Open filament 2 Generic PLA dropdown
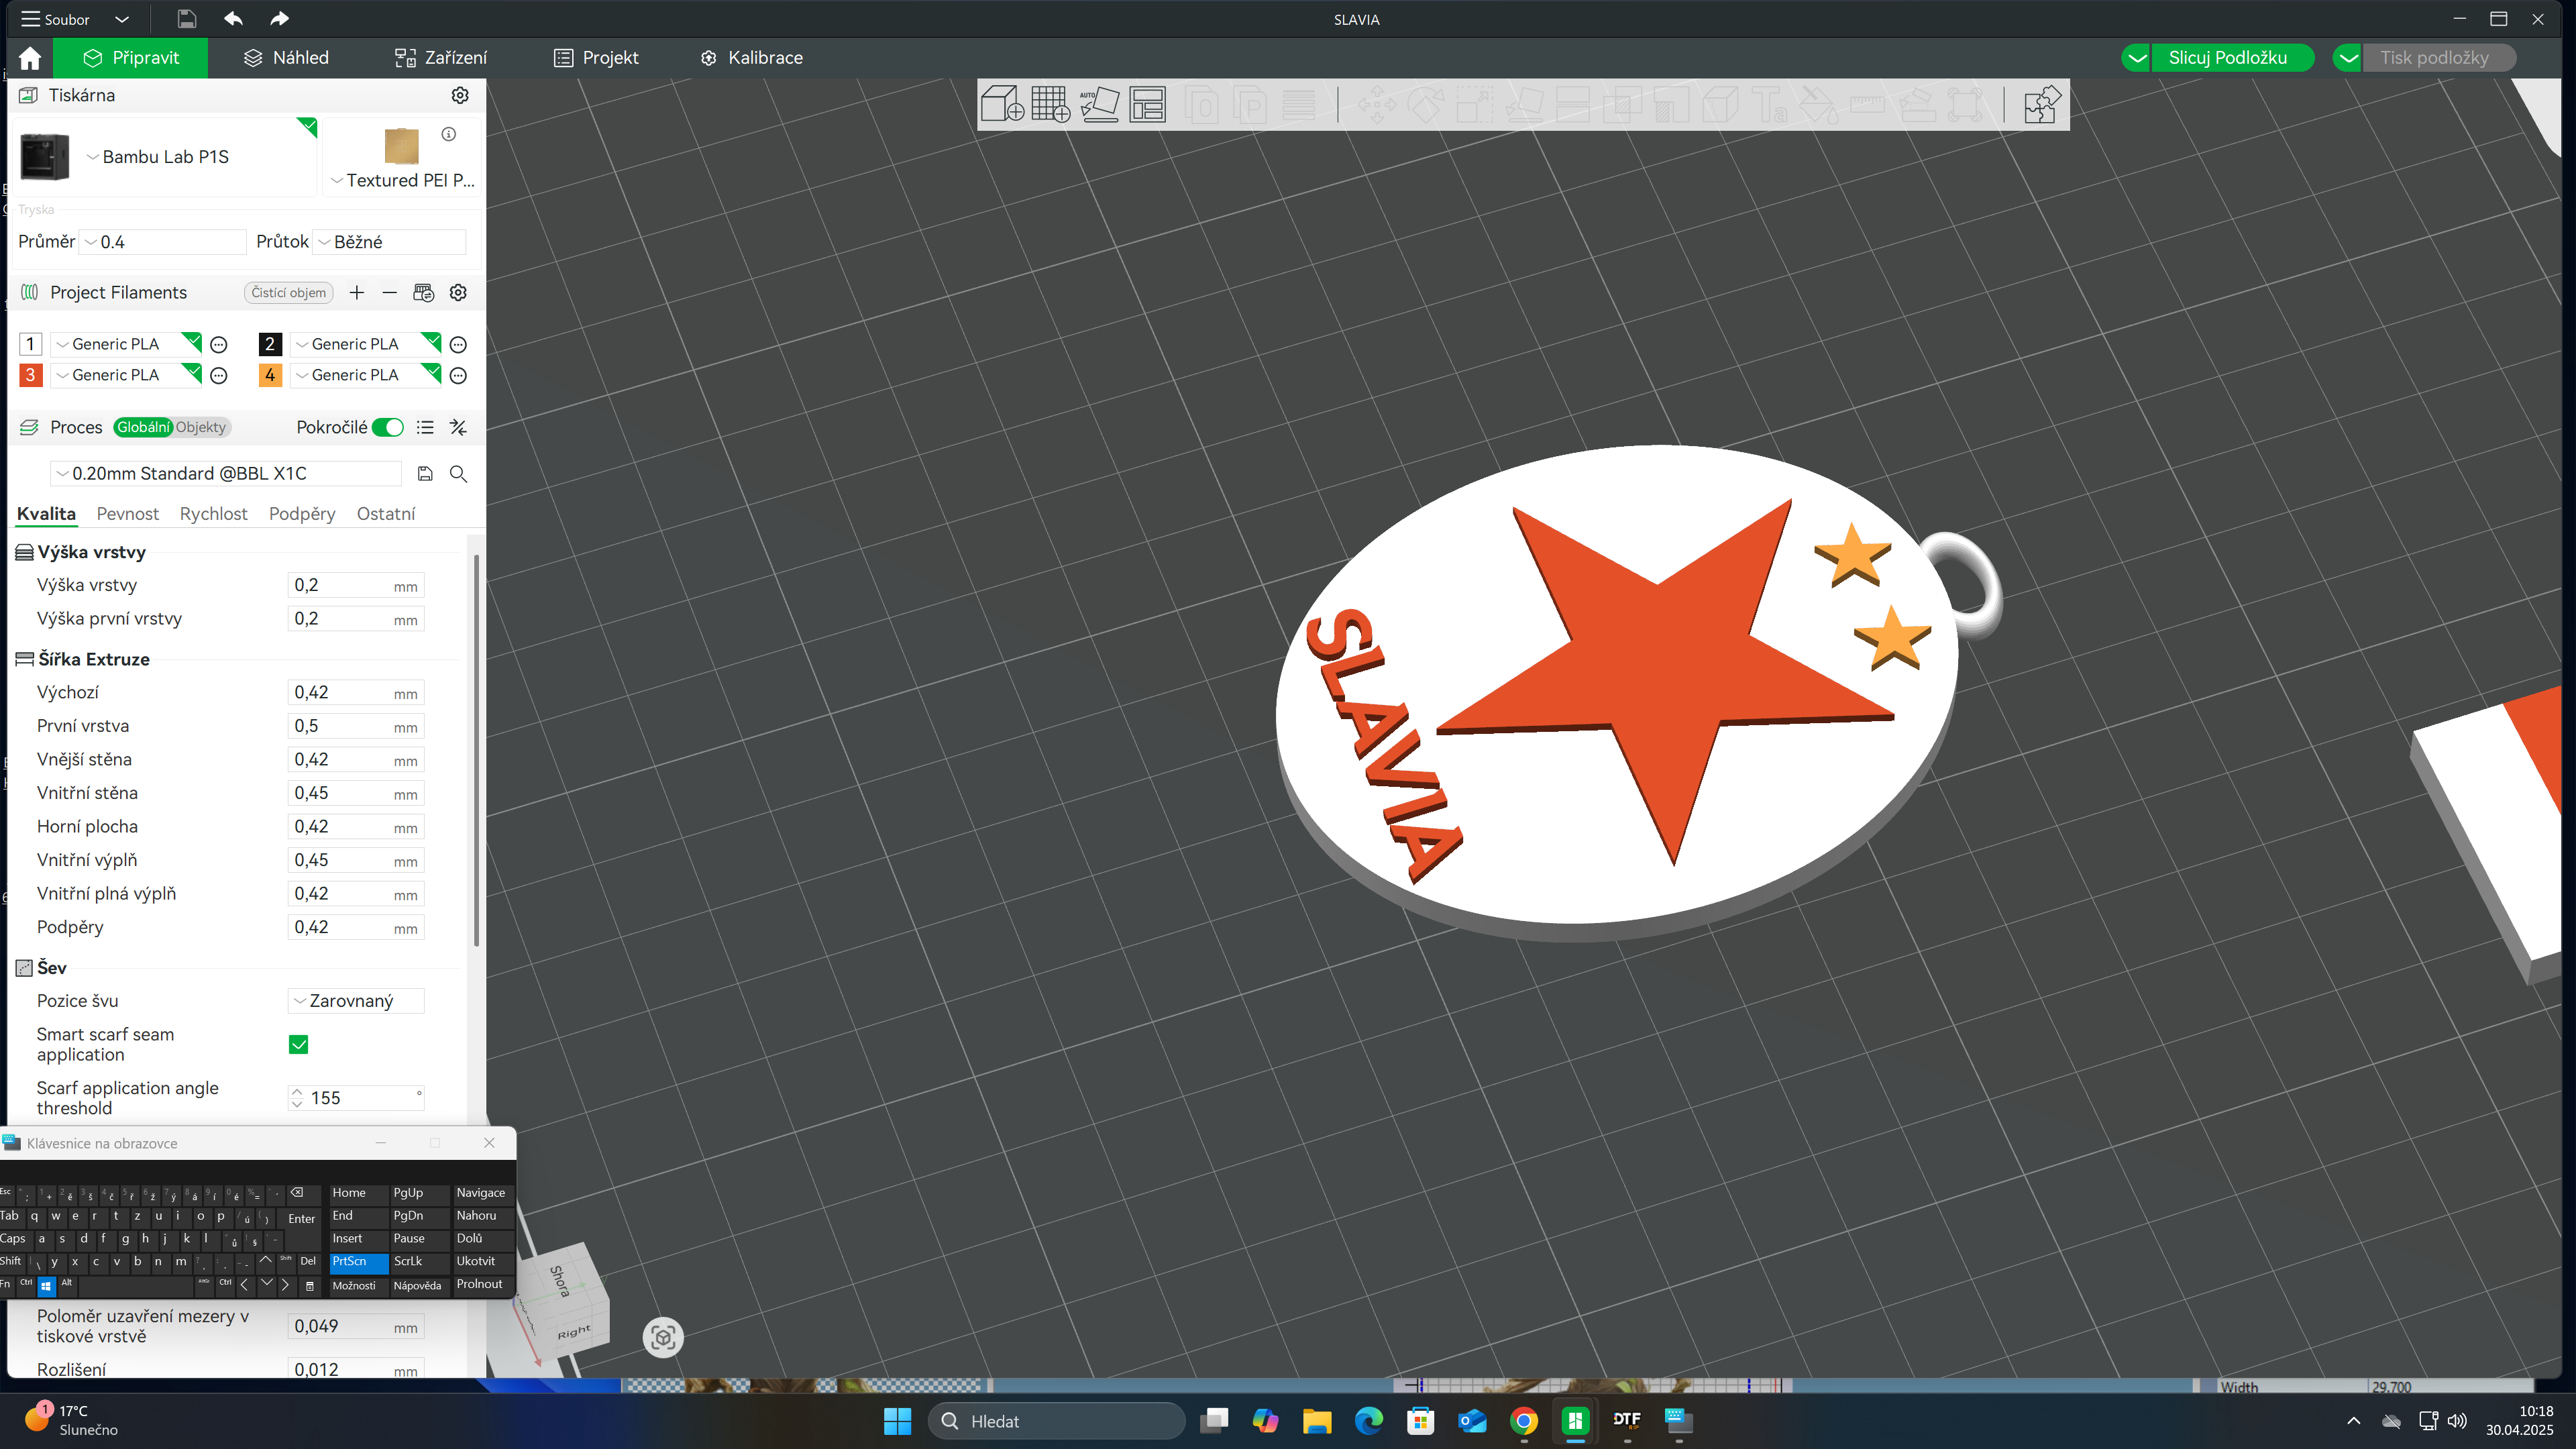The image size is (2576, 1449). tap(366, 344)
